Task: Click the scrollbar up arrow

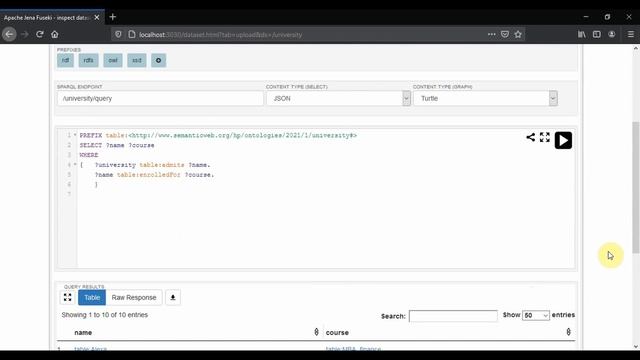Action: (x=636, y=48)
